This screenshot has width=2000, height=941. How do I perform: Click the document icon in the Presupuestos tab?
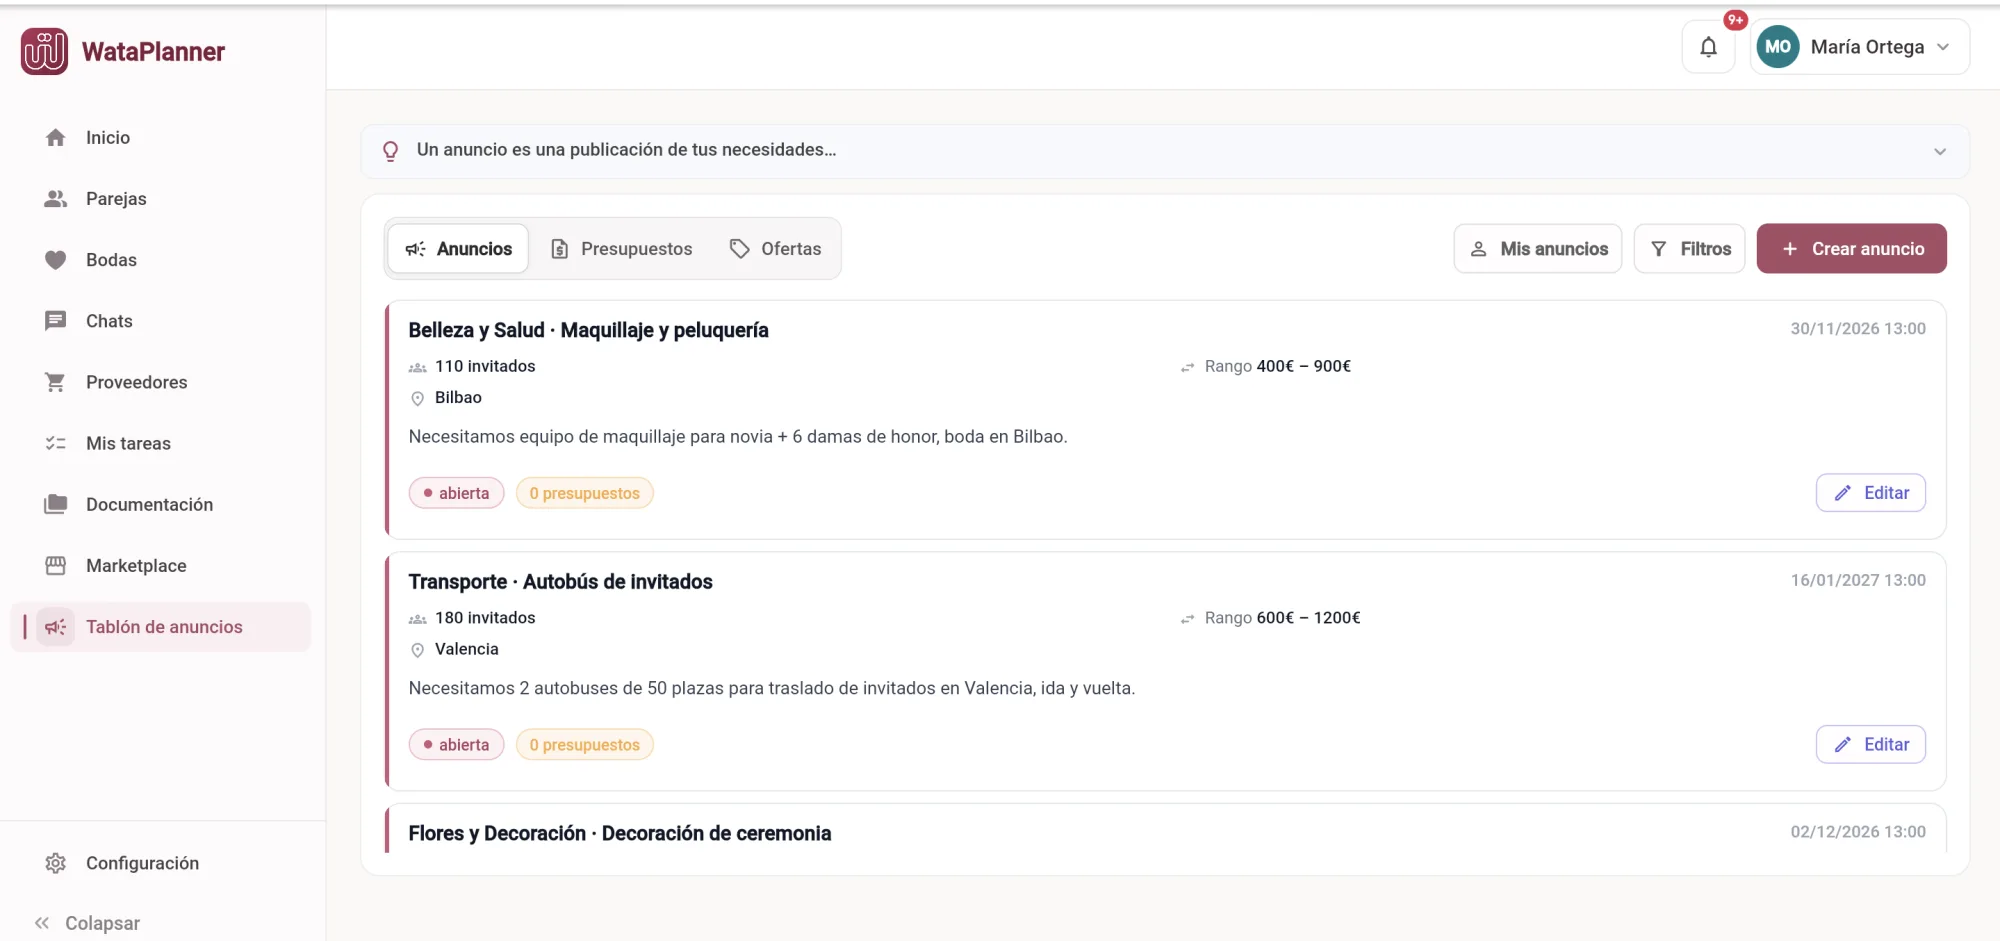pyautogui.click(x=560, y=249)
